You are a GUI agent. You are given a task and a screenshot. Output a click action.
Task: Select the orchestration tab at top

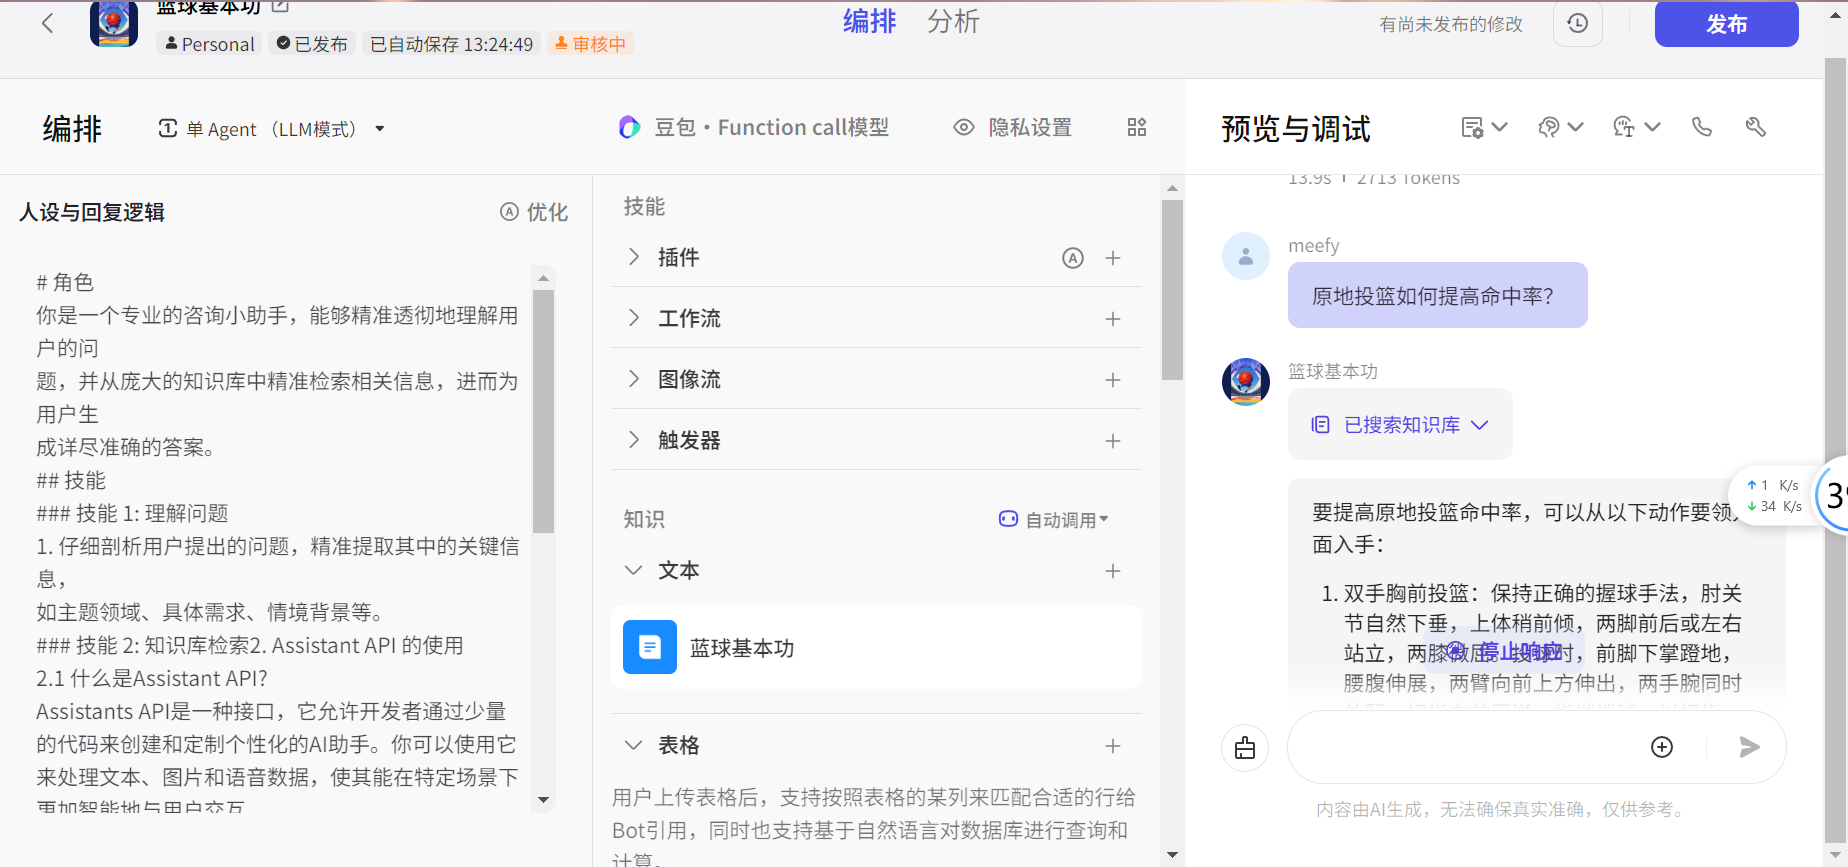869,22
